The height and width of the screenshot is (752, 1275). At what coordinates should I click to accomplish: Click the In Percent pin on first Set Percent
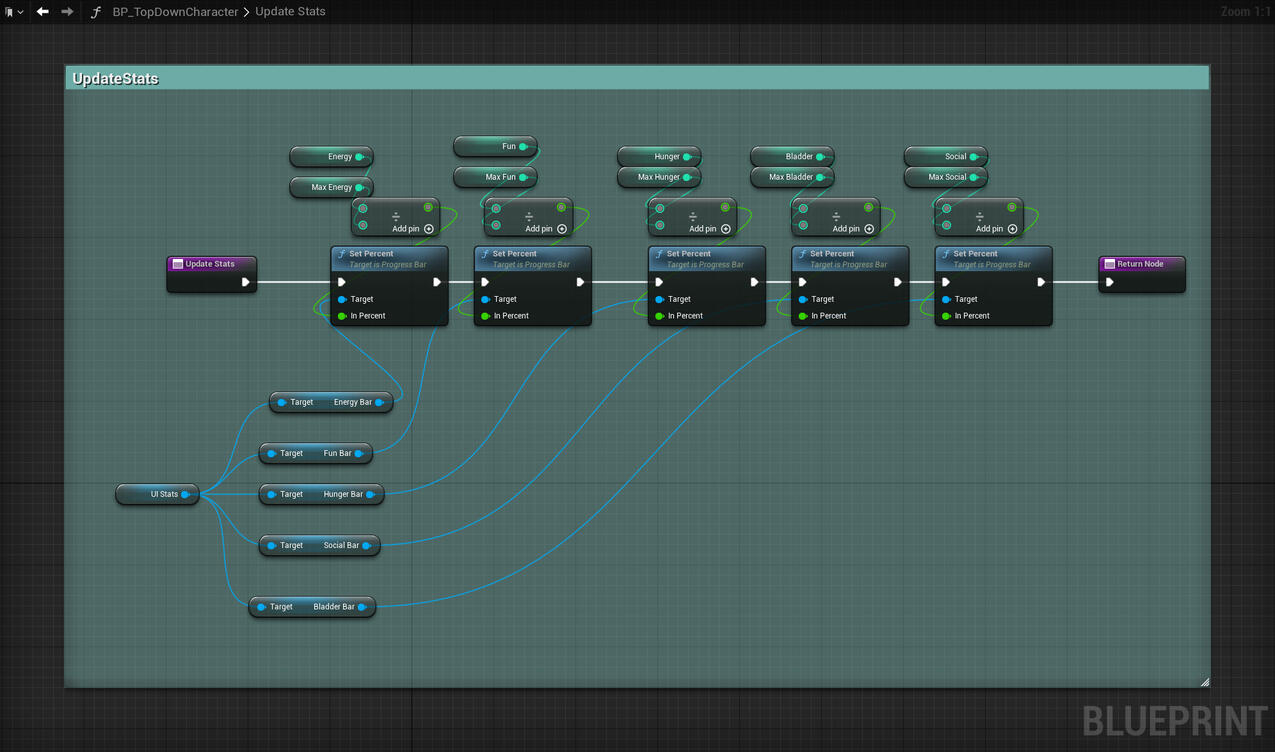(343, 316)
